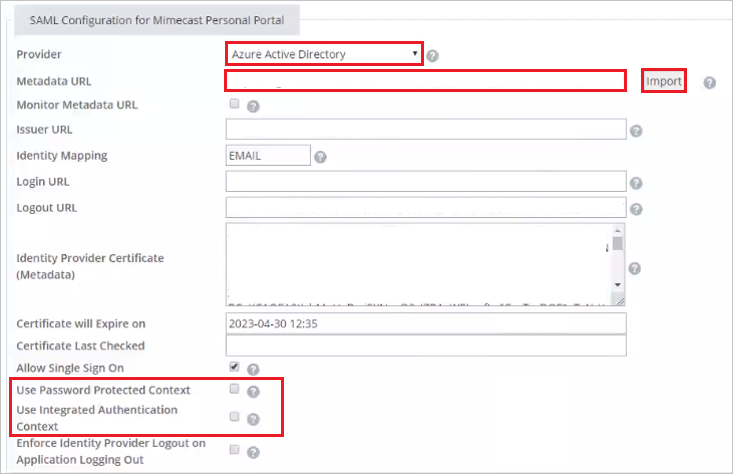The image size is (733, 474).
Task: Enable Enforce Identity Provider Logout checkbox
Action: coord(235,450)
